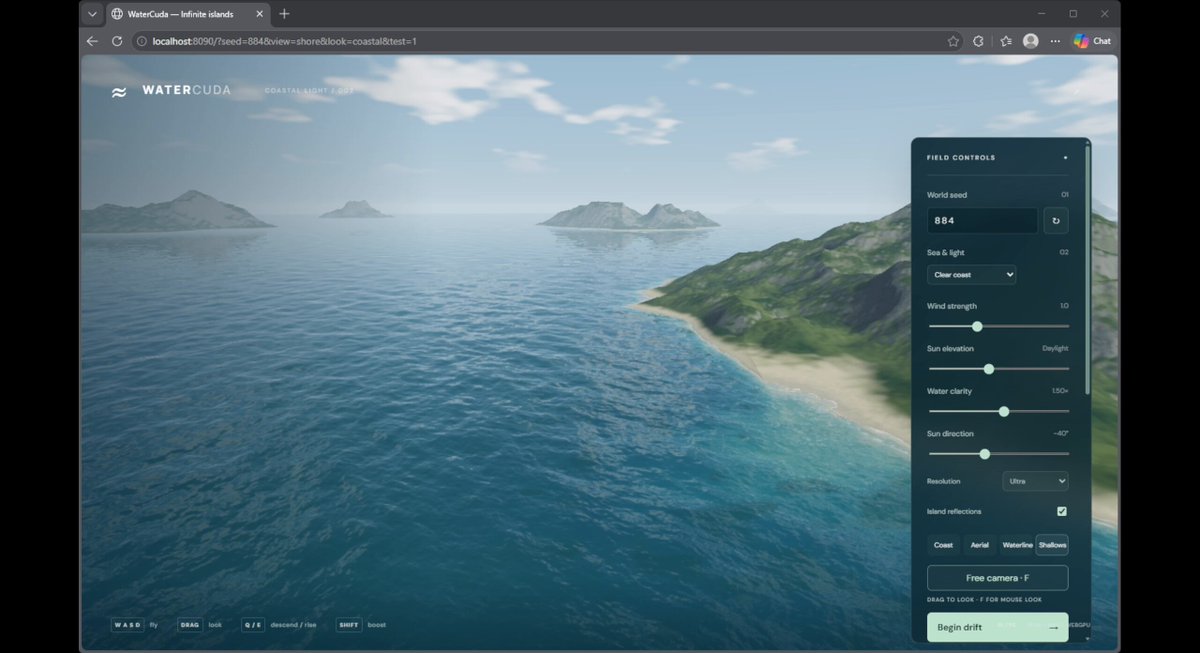
Task: Click the DRAG key hint
Action: [190, 625]
